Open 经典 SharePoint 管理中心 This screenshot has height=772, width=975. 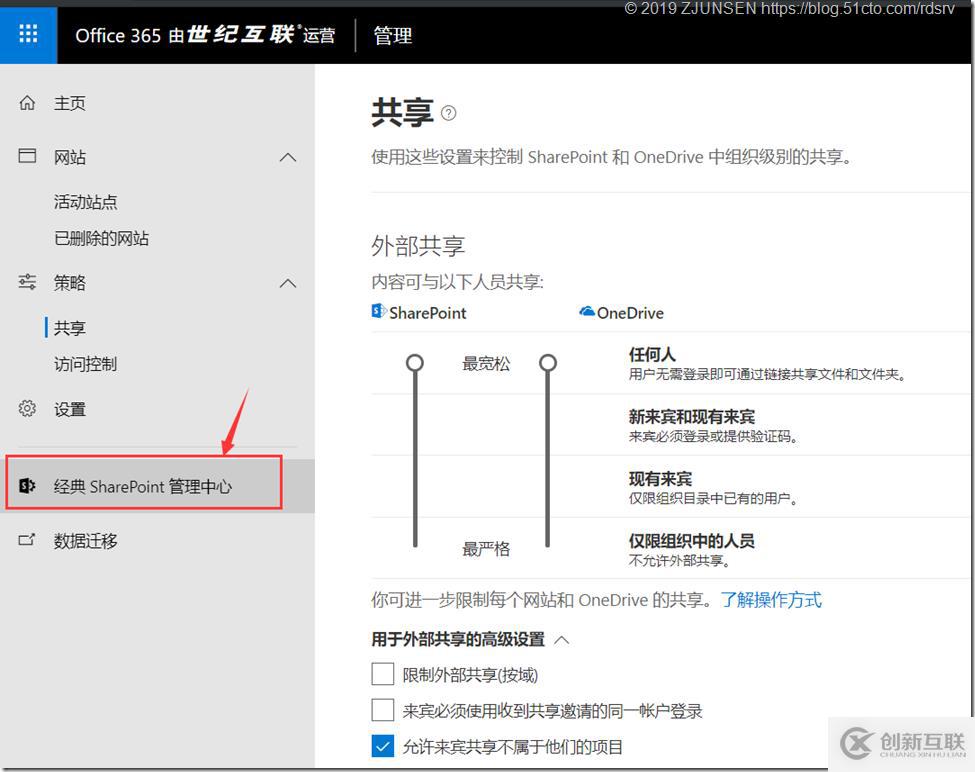pyautogui.click(x=143, y=486)
